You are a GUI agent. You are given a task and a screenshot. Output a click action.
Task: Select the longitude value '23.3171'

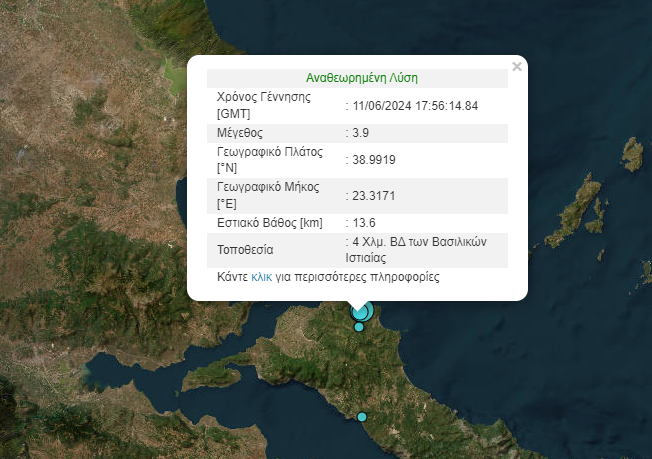click(374, 196)
